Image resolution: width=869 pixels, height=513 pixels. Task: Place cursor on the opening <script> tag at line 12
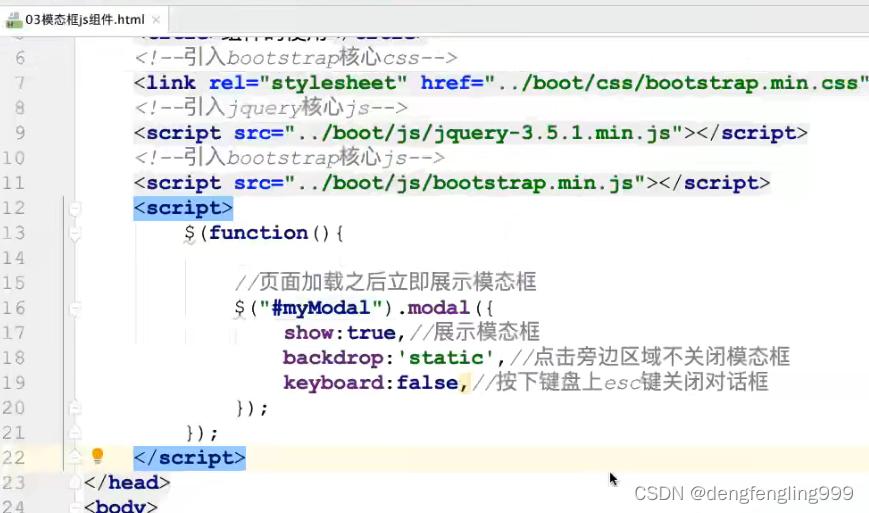tap(183, 208)
